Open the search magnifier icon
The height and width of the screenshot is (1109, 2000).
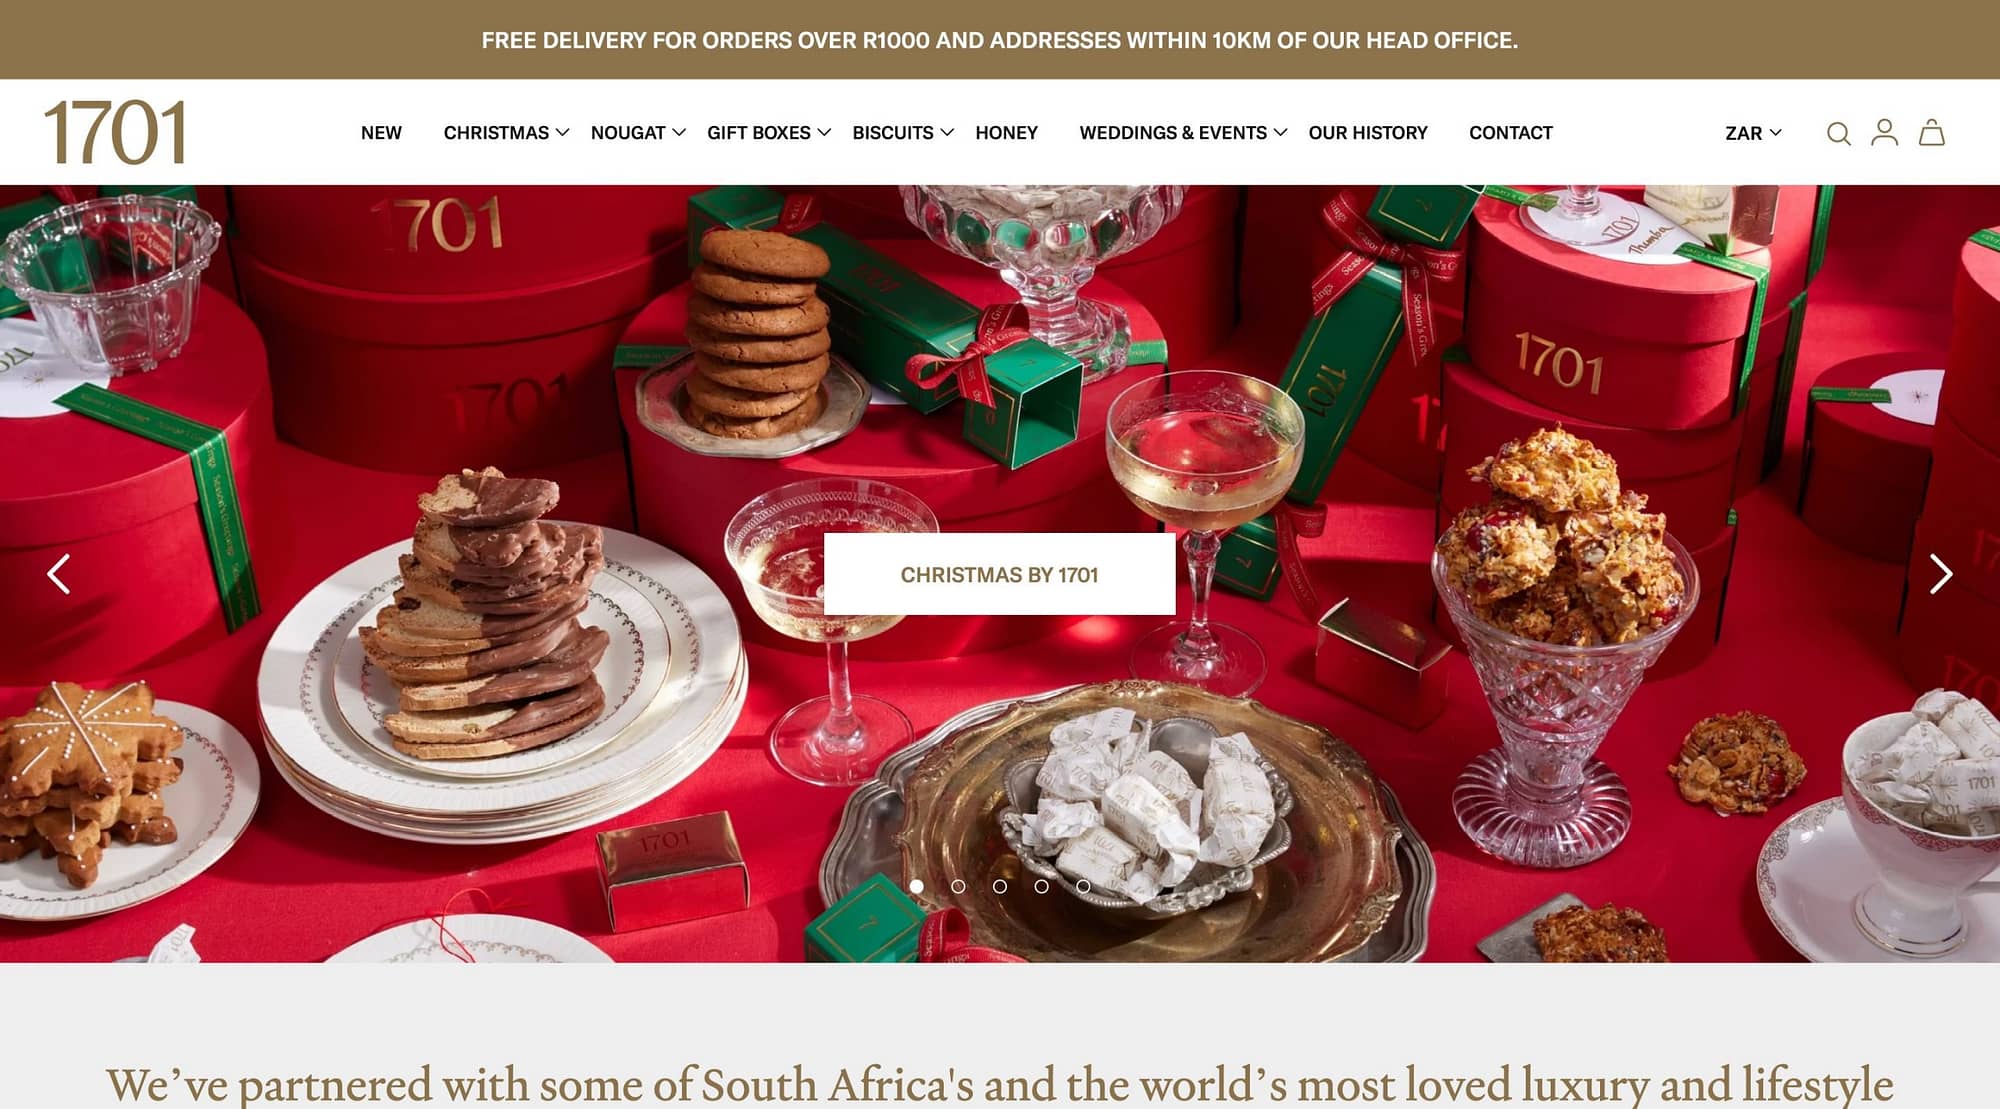1838,133
